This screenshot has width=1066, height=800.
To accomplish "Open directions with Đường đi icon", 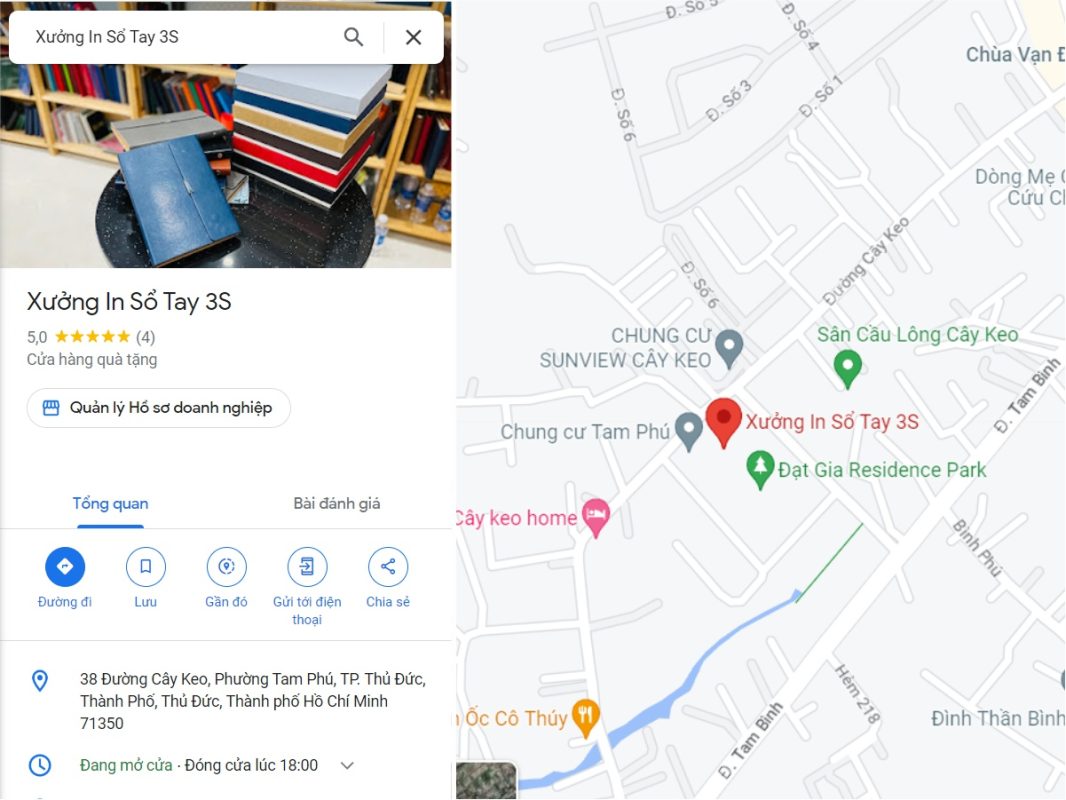I will click(x=65, y=566).
